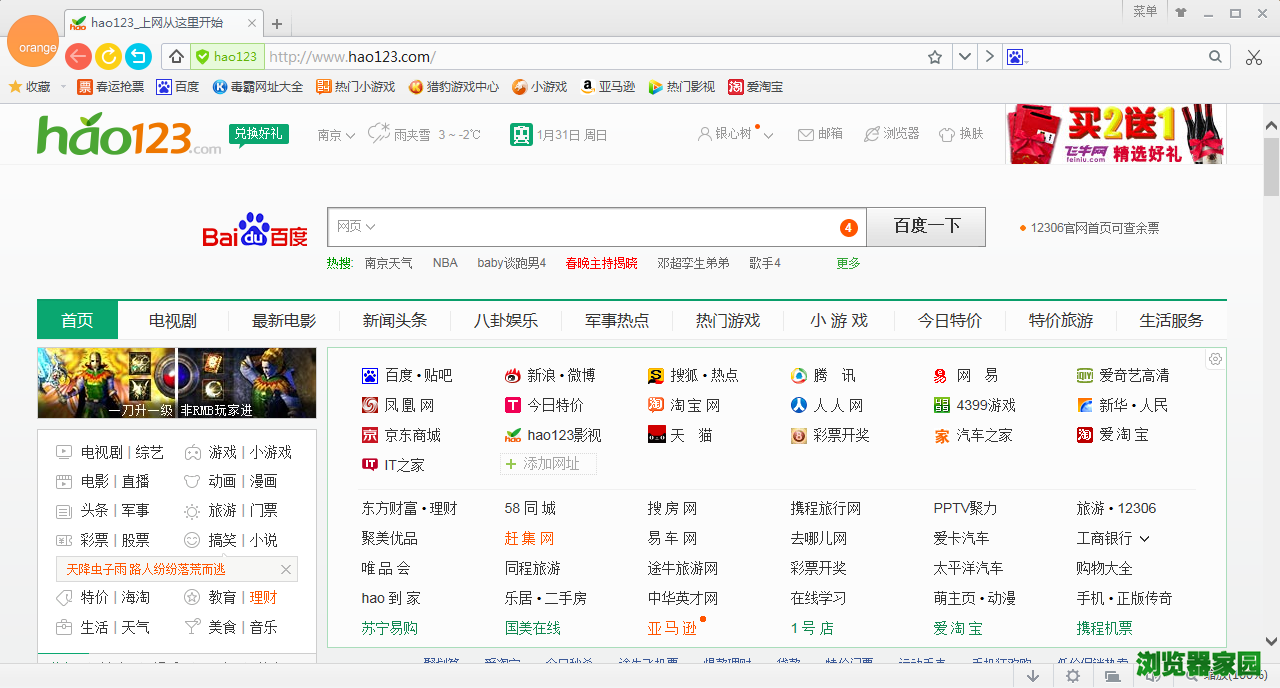
Task: Click the skin shirt icon in title bar
Action: (x=1181, y=13)
